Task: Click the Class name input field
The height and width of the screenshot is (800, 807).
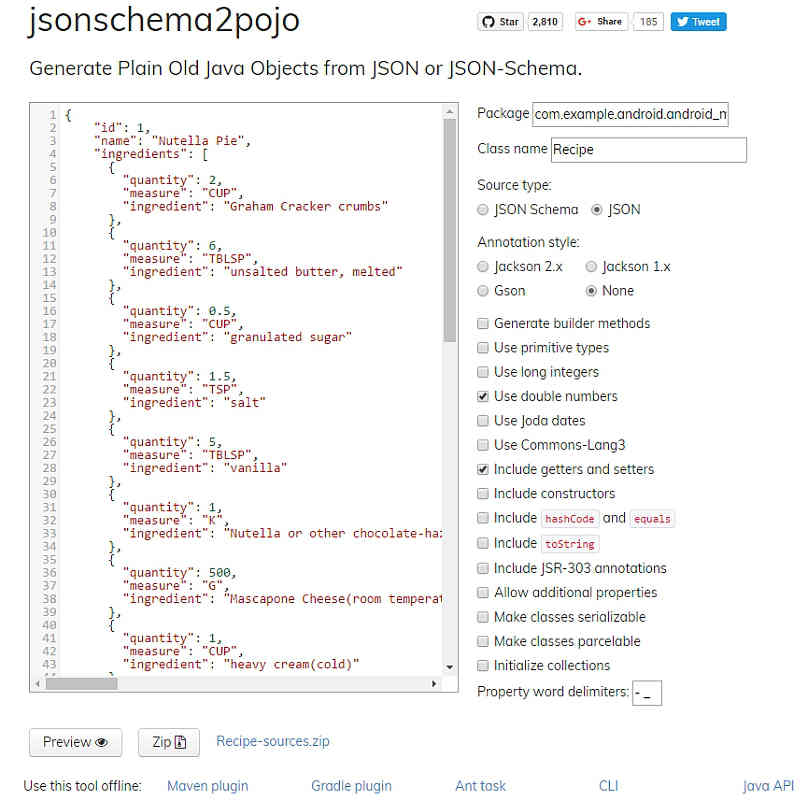Action: tap(648, 150)
